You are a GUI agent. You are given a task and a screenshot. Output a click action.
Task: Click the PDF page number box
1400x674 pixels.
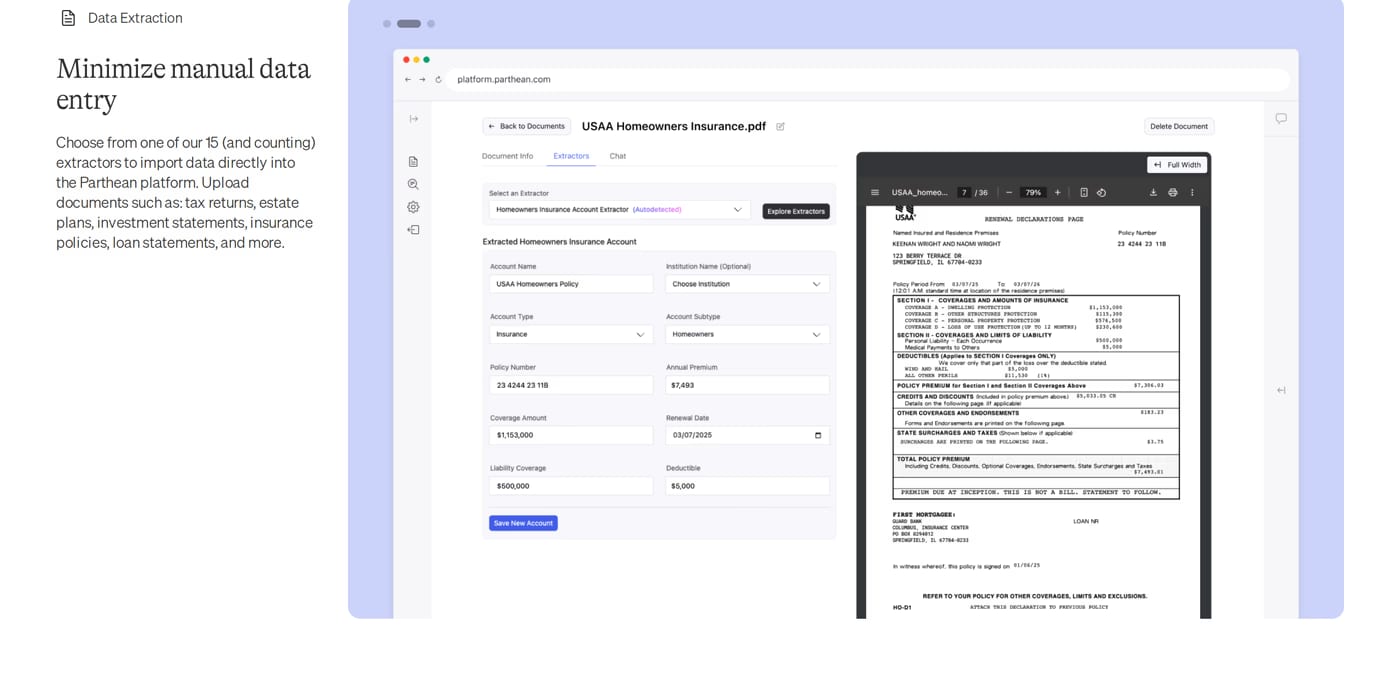tap(964, 192)
